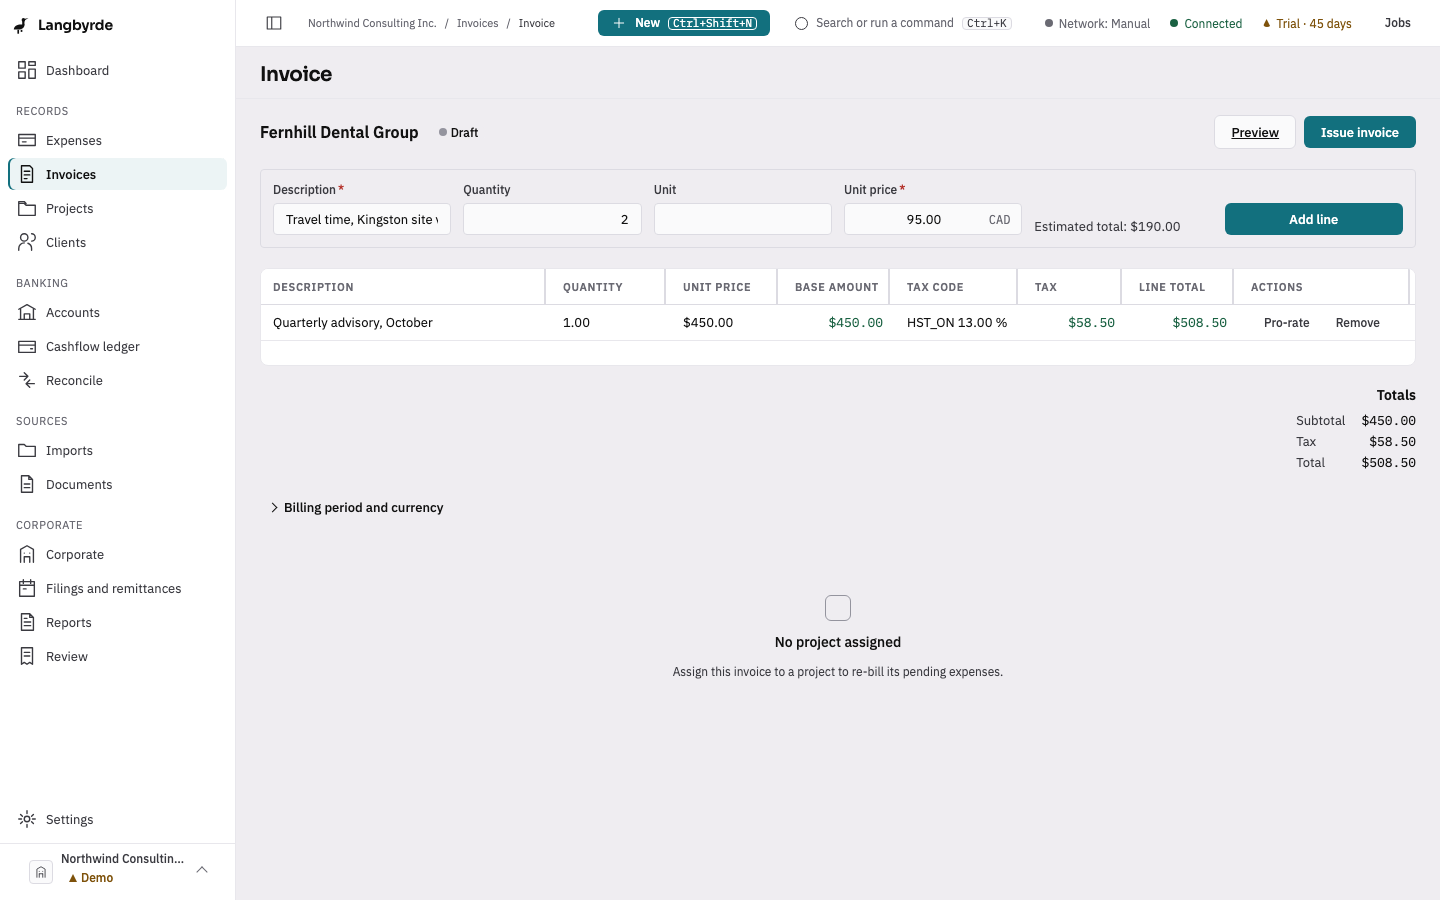Click the Projects folder icon
The image size is (1440, 900).
pyautogui.click(x=27, y=208)
